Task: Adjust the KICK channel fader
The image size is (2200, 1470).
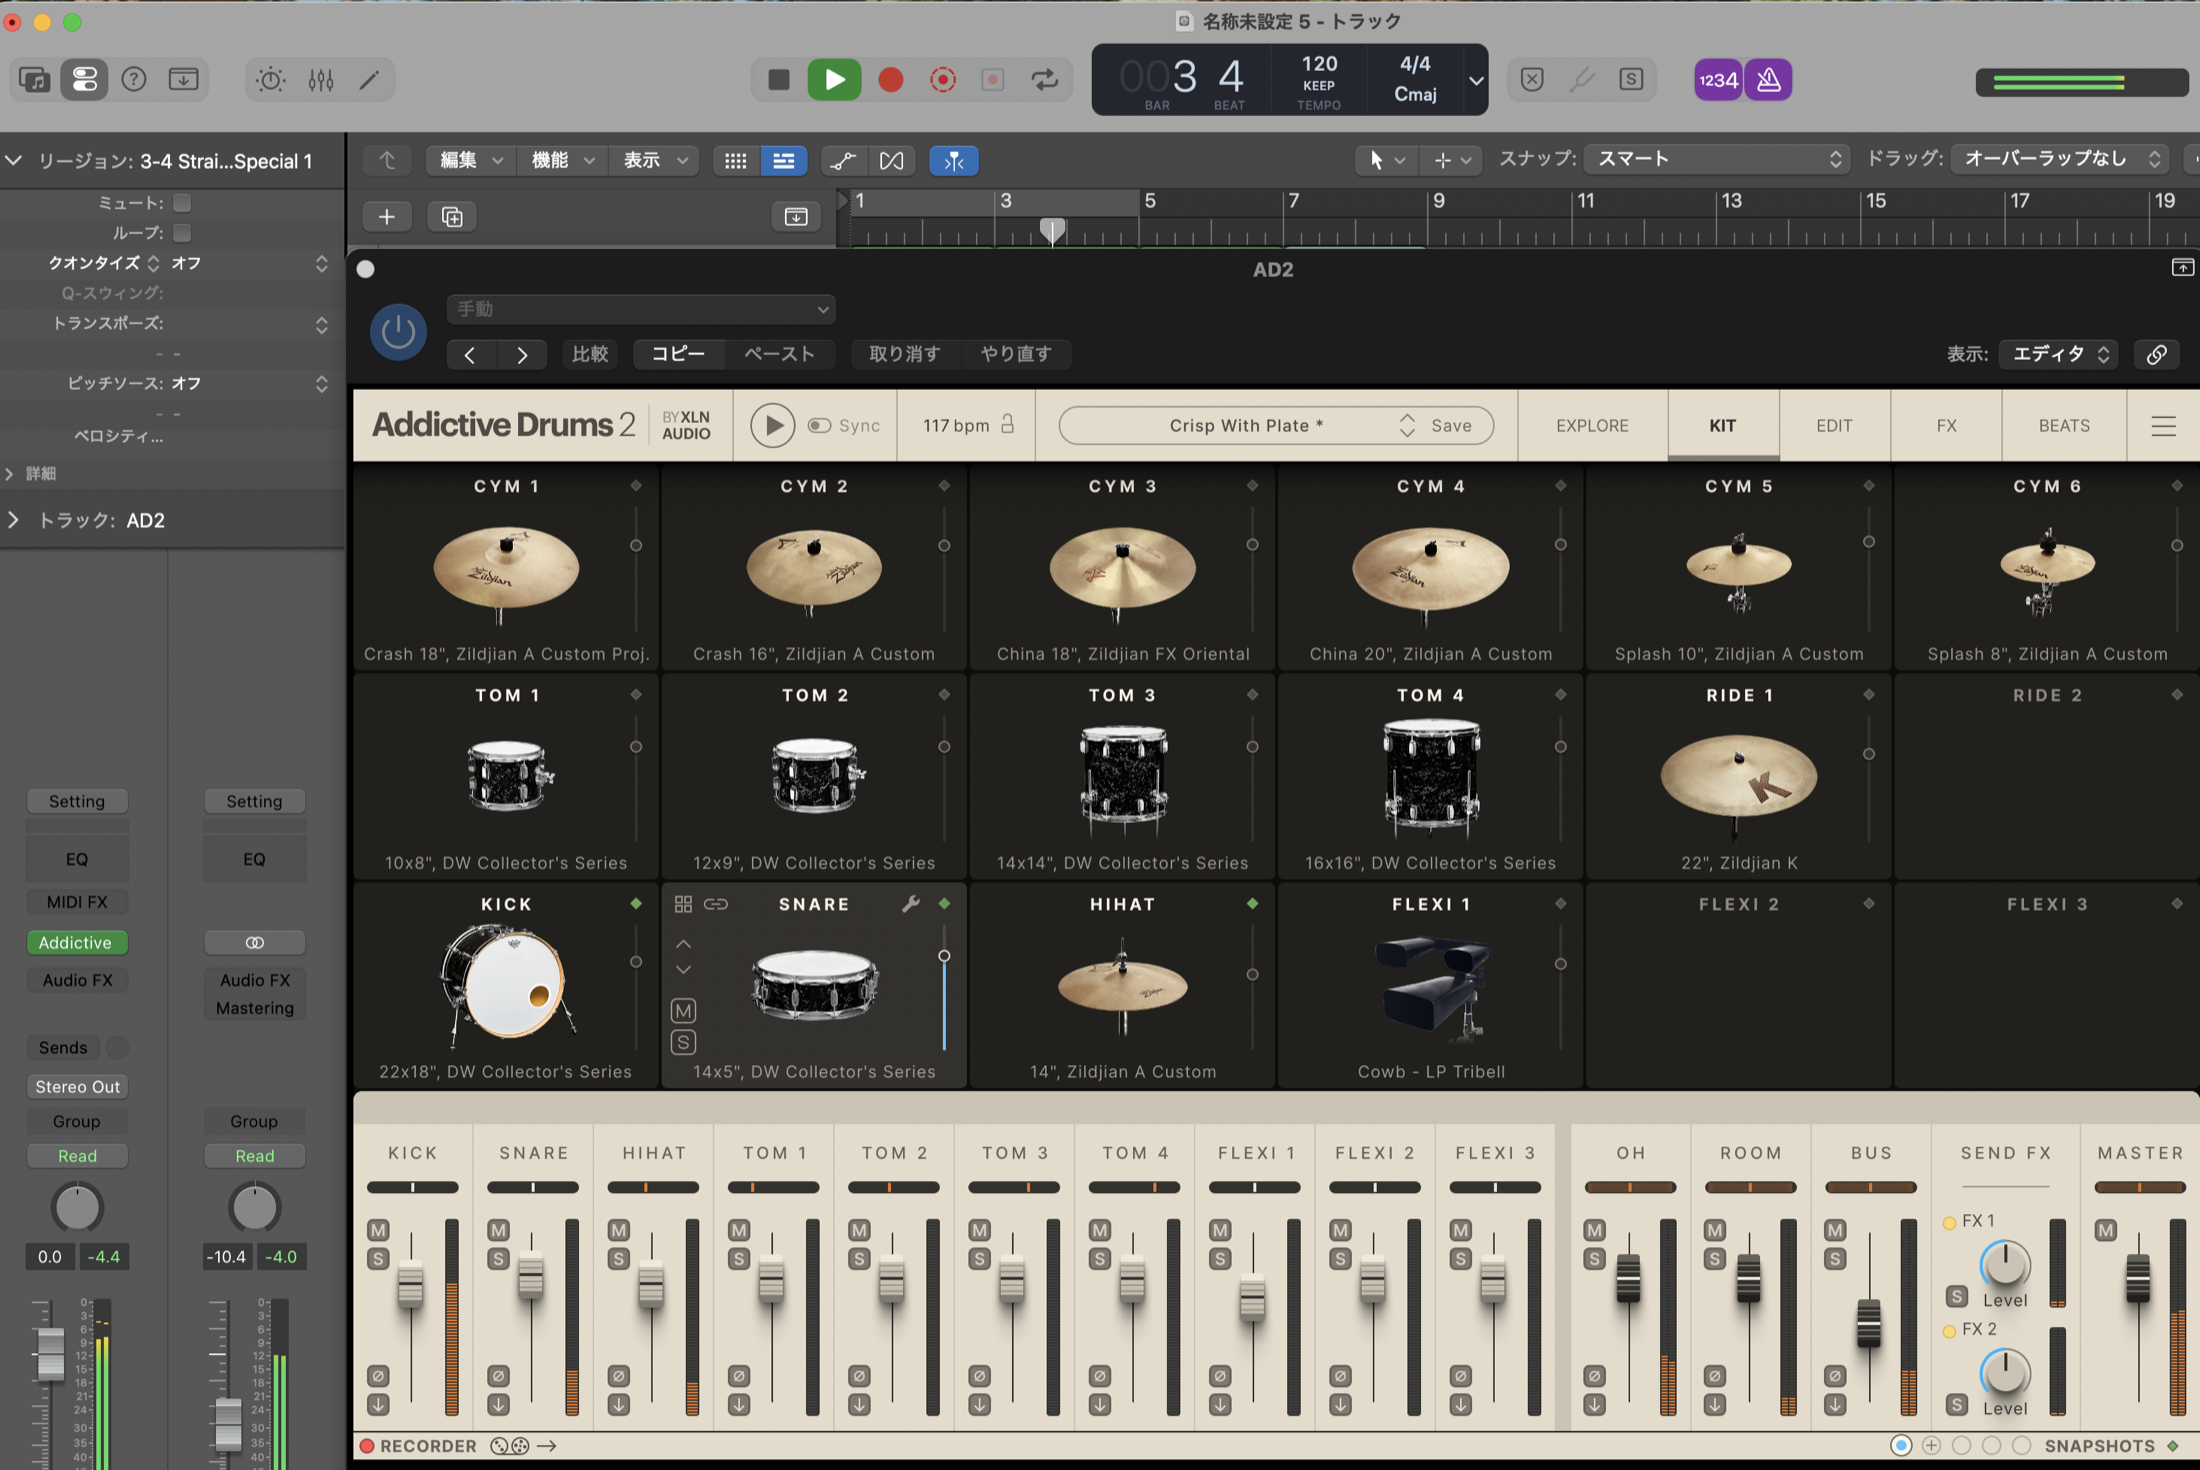Action: pyautogui.click(x=410, y=1286)
